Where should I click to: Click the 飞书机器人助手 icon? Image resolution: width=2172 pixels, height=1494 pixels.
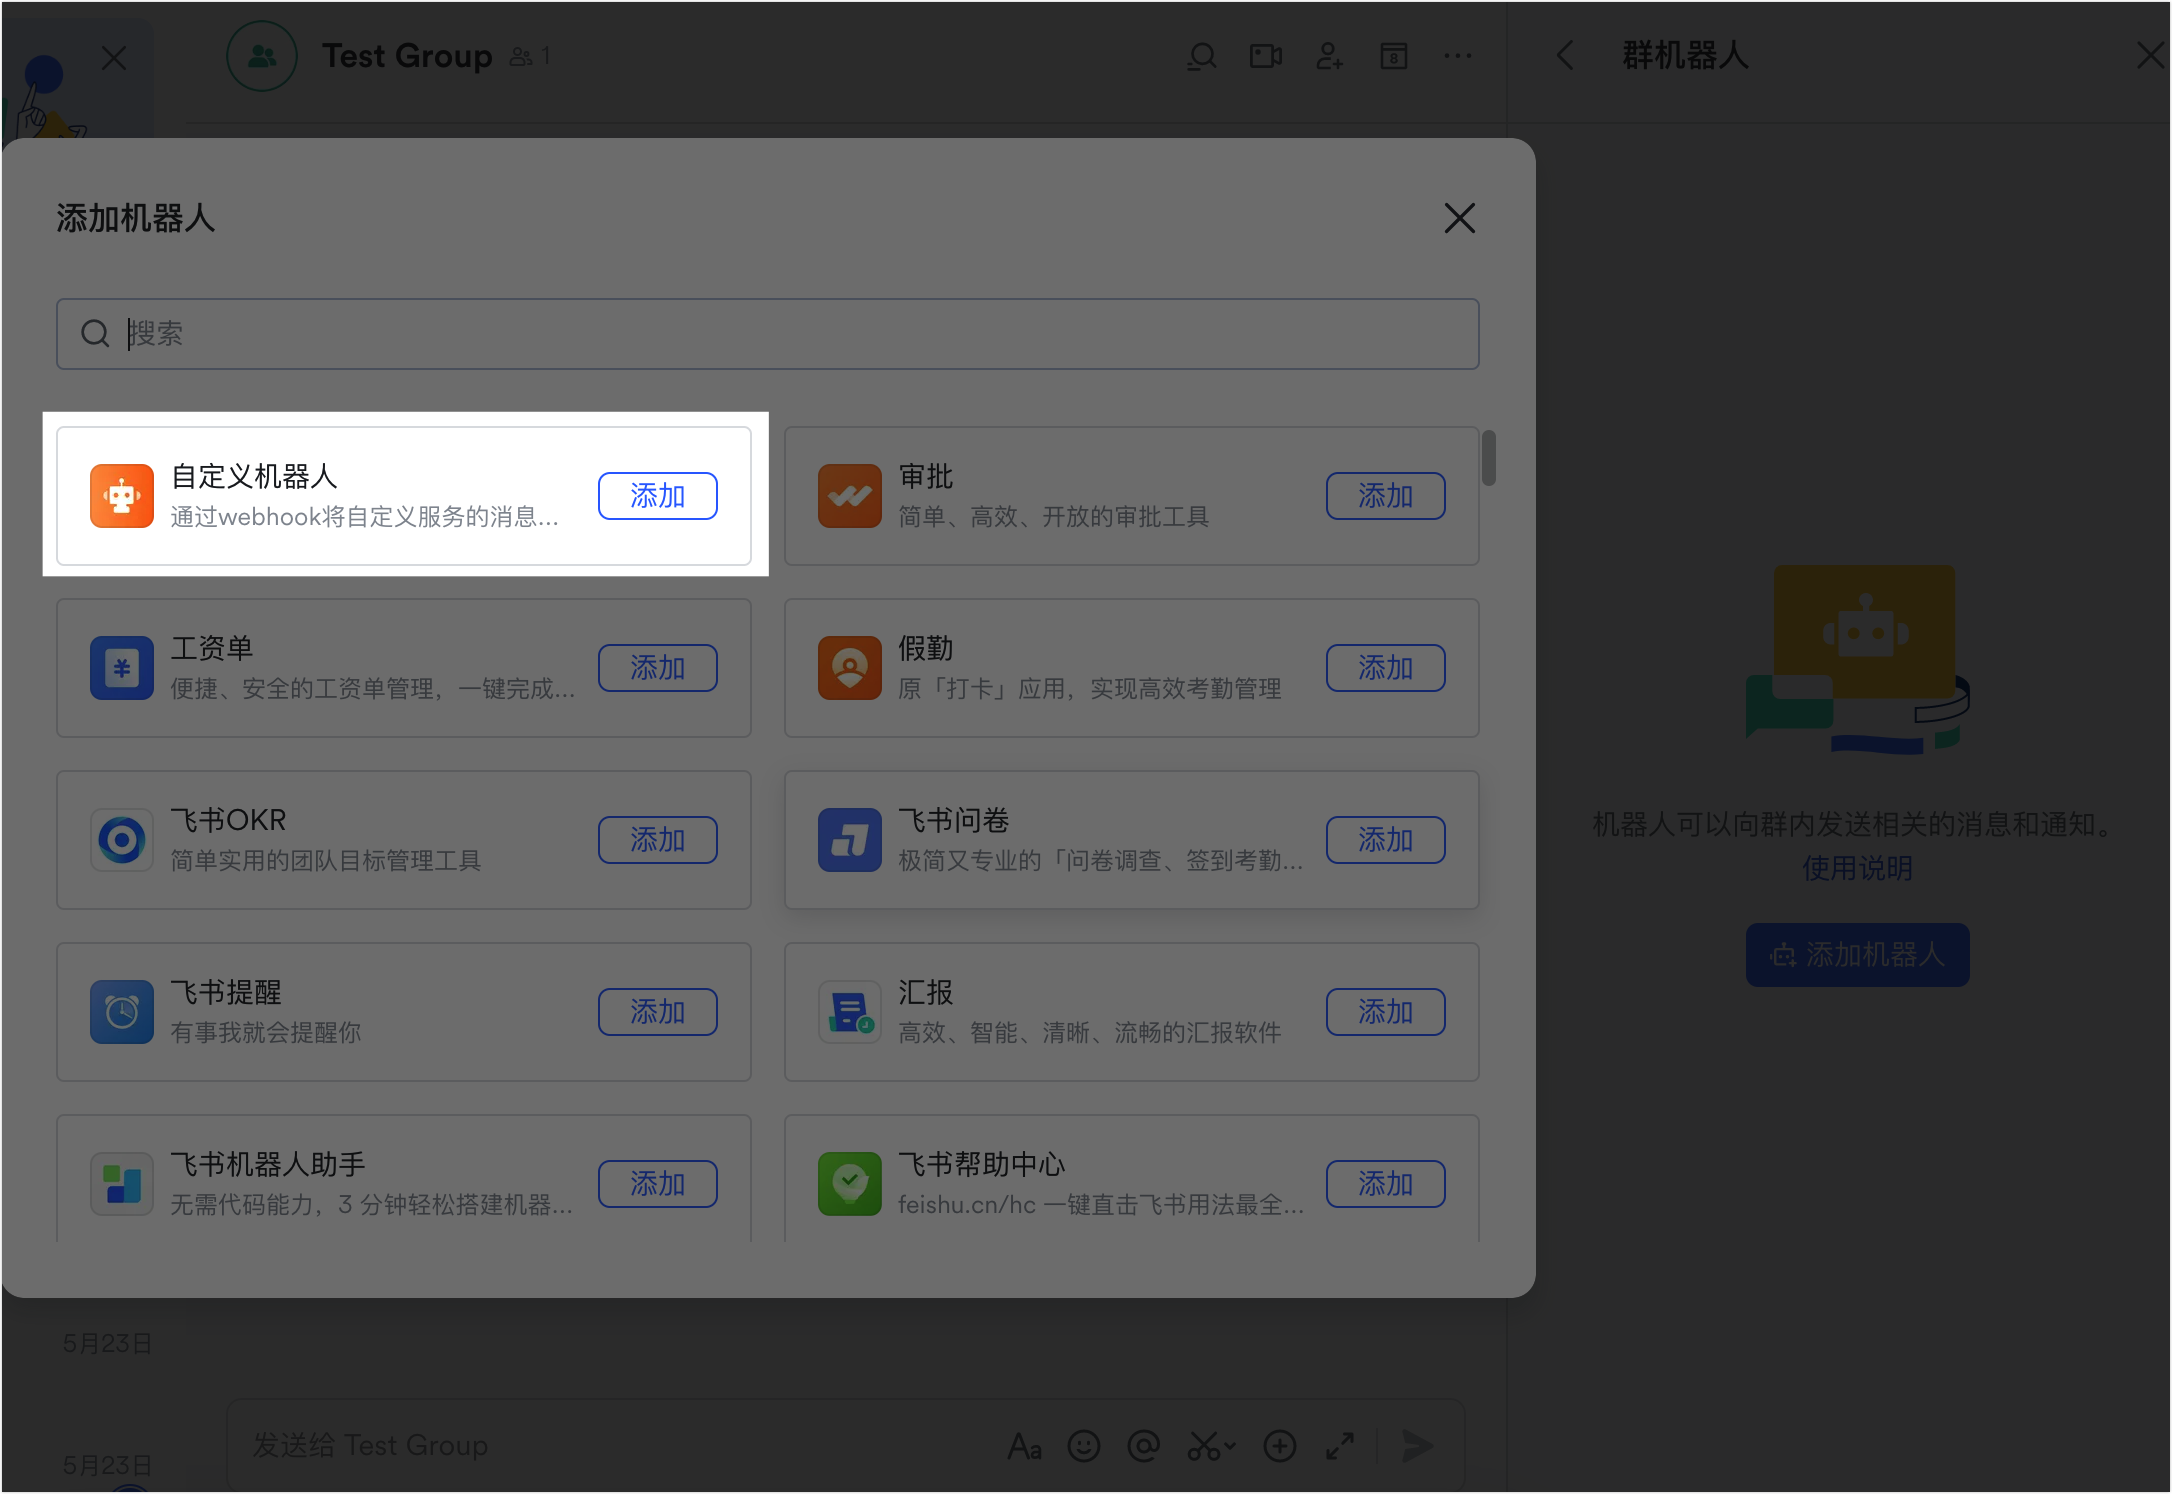click(x=121, y=1184)
